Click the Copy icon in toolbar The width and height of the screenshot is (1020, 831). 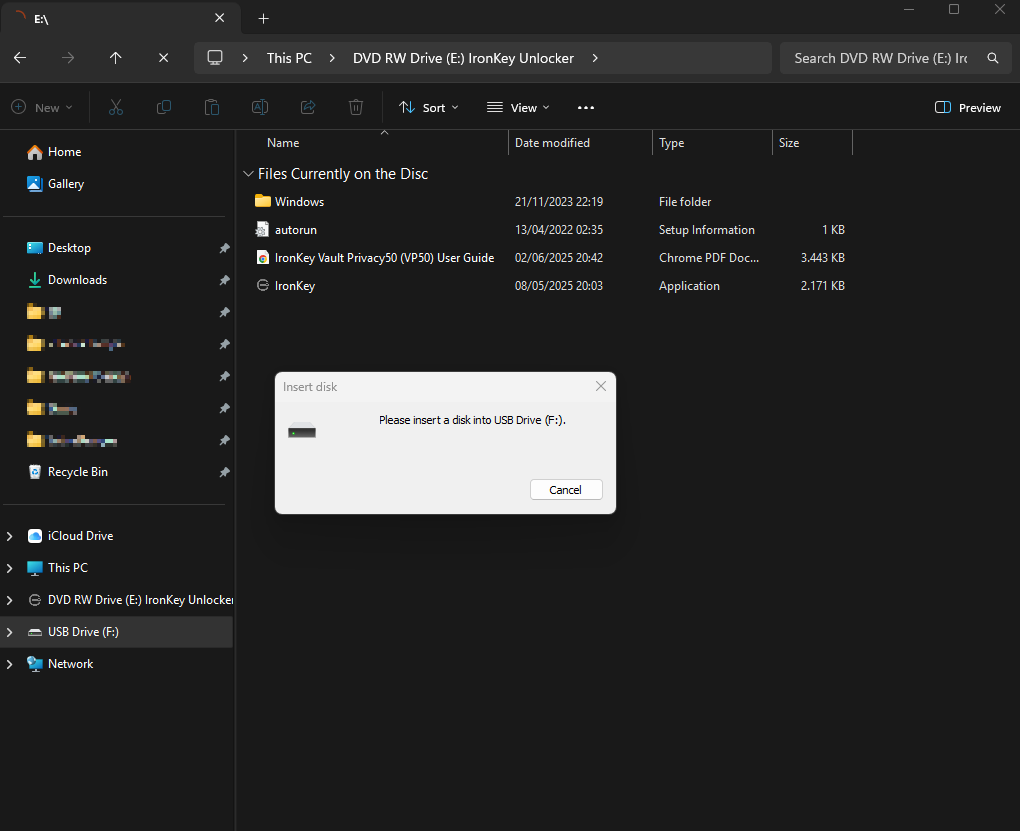pos(163,107)
